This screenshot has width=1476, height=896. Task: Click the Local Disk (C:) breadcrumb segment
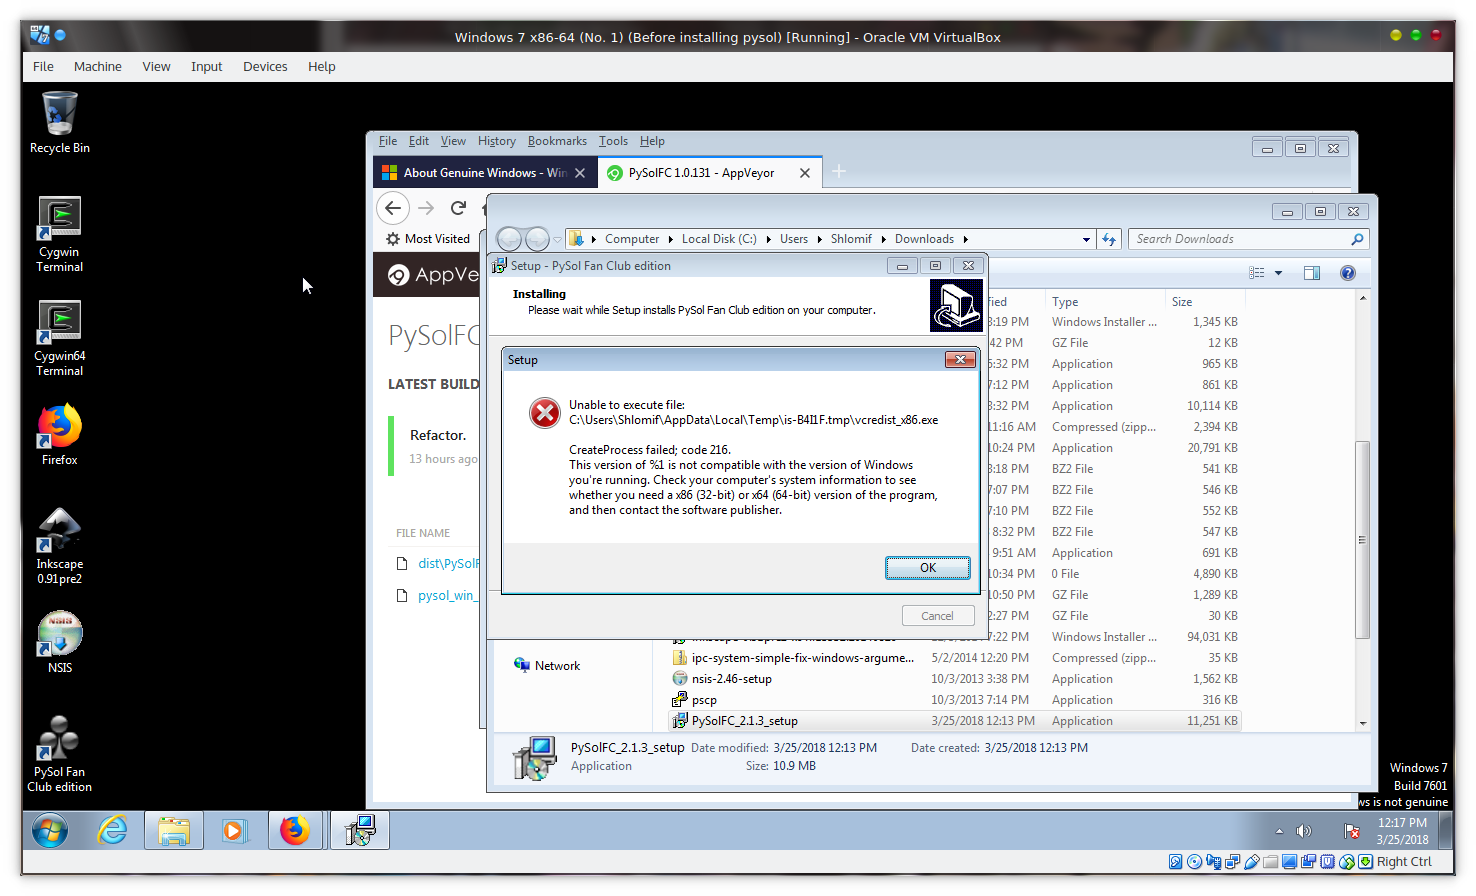(719, 239)
